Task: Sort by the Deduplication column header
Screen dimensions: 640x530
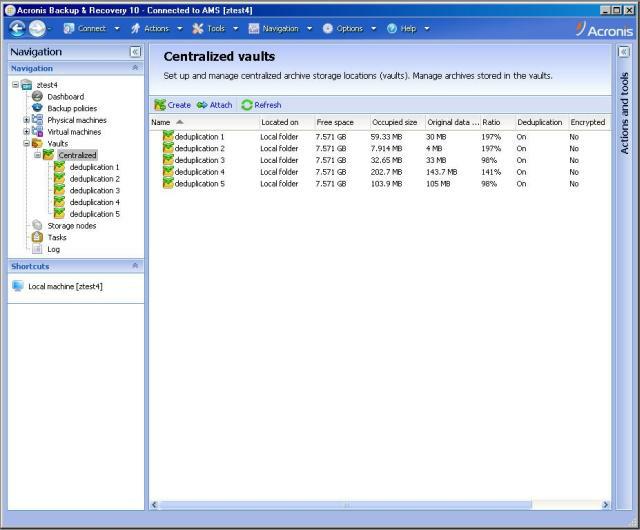Action: [542, 122]
